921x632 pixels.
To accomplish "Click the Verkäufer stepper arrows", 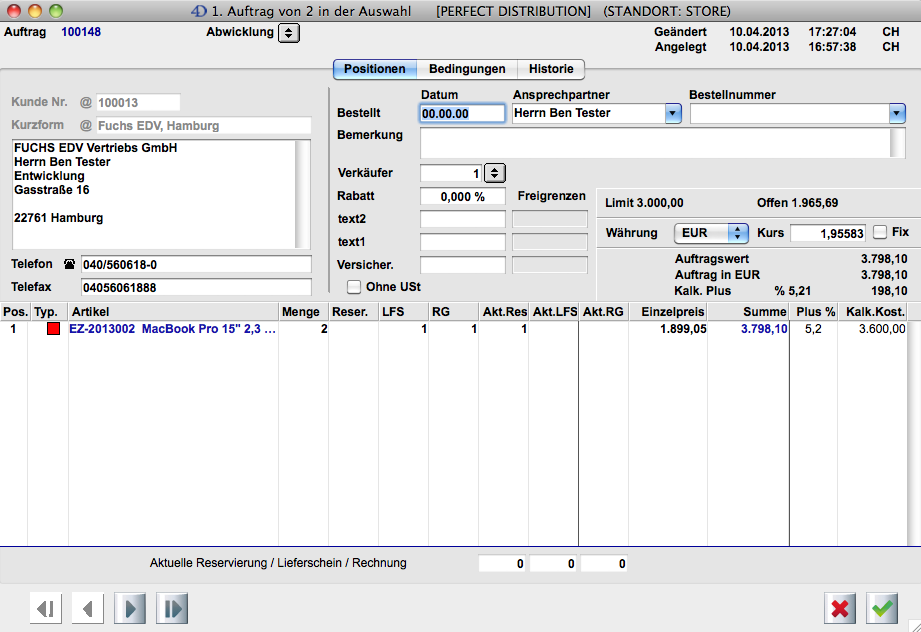I will click(x=496, y=173).
